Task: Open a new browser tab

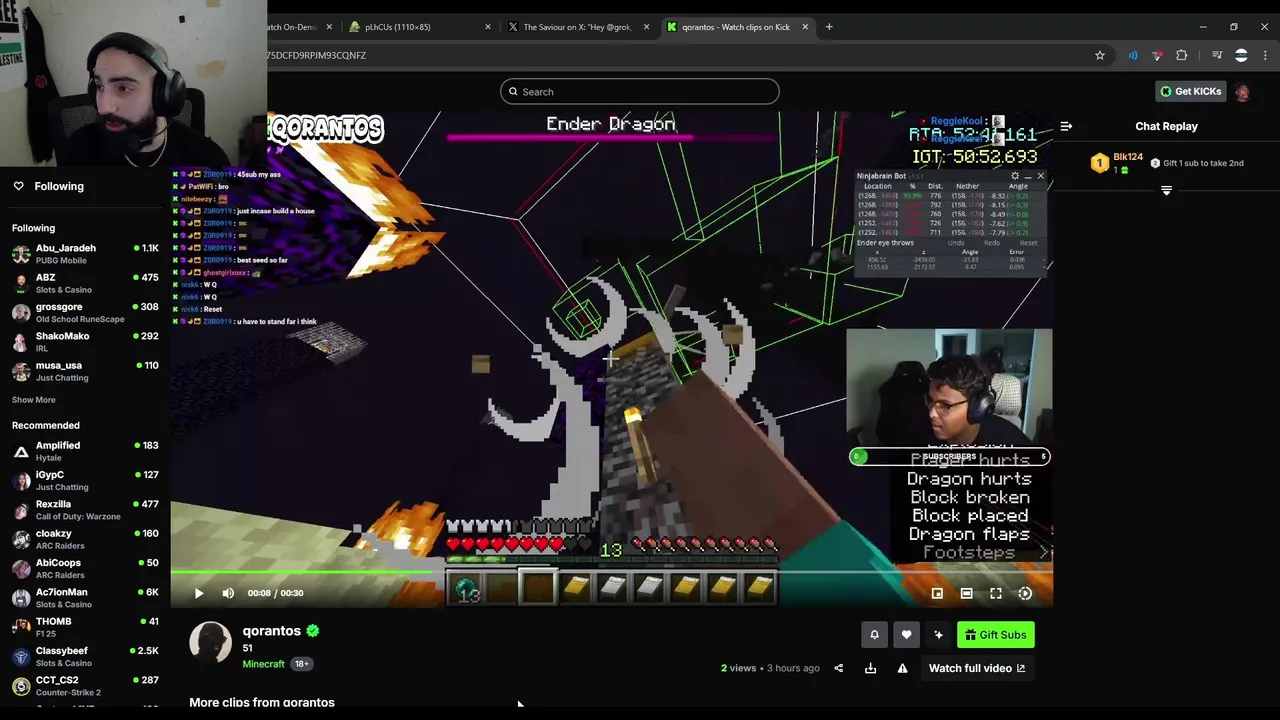Action: [x=829, y=27]
